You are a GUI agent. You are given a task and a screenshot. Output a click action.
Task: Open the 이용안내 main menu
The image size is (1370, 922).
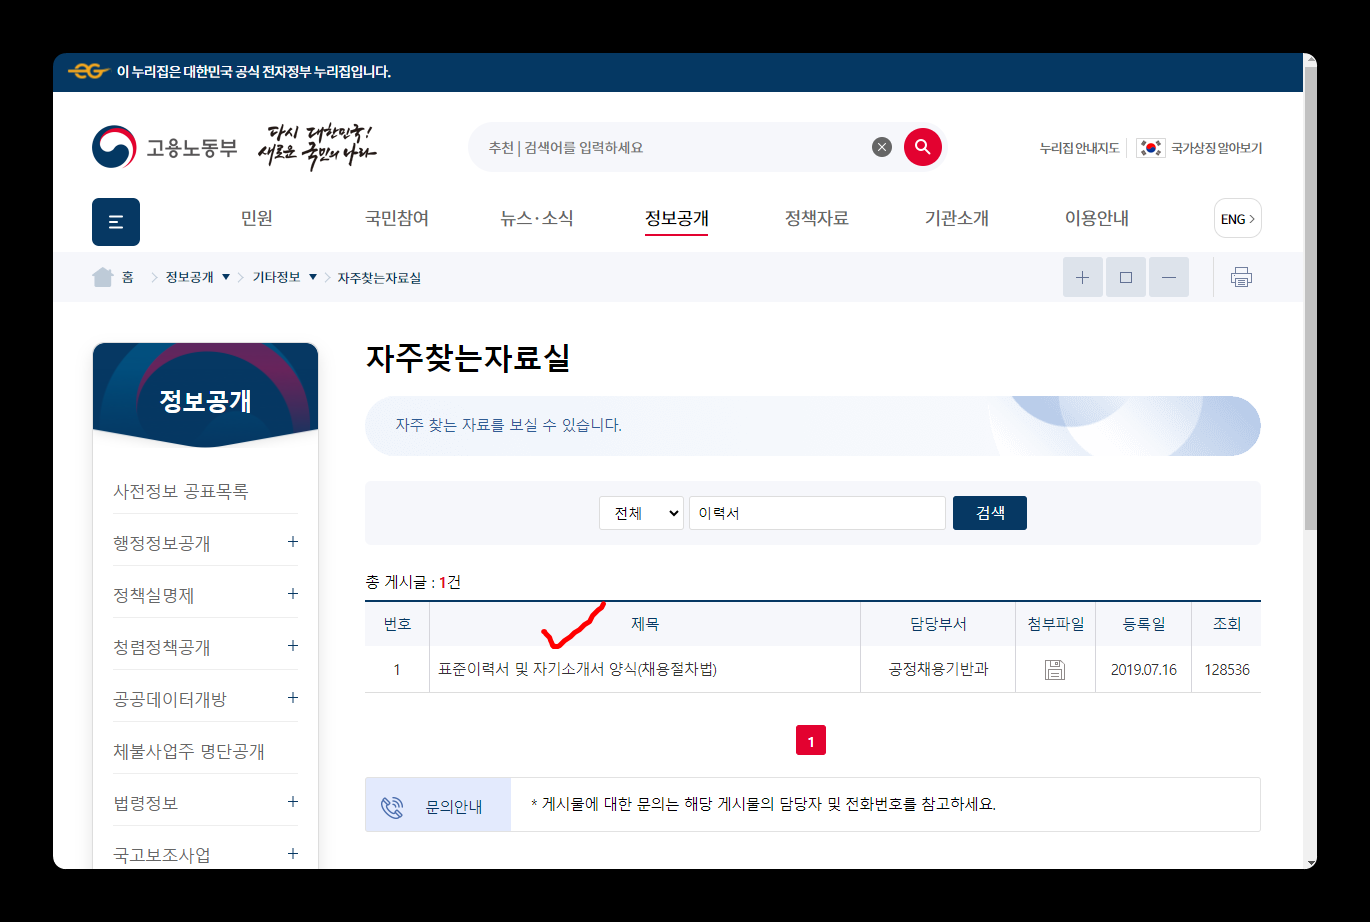[1097, 218]
